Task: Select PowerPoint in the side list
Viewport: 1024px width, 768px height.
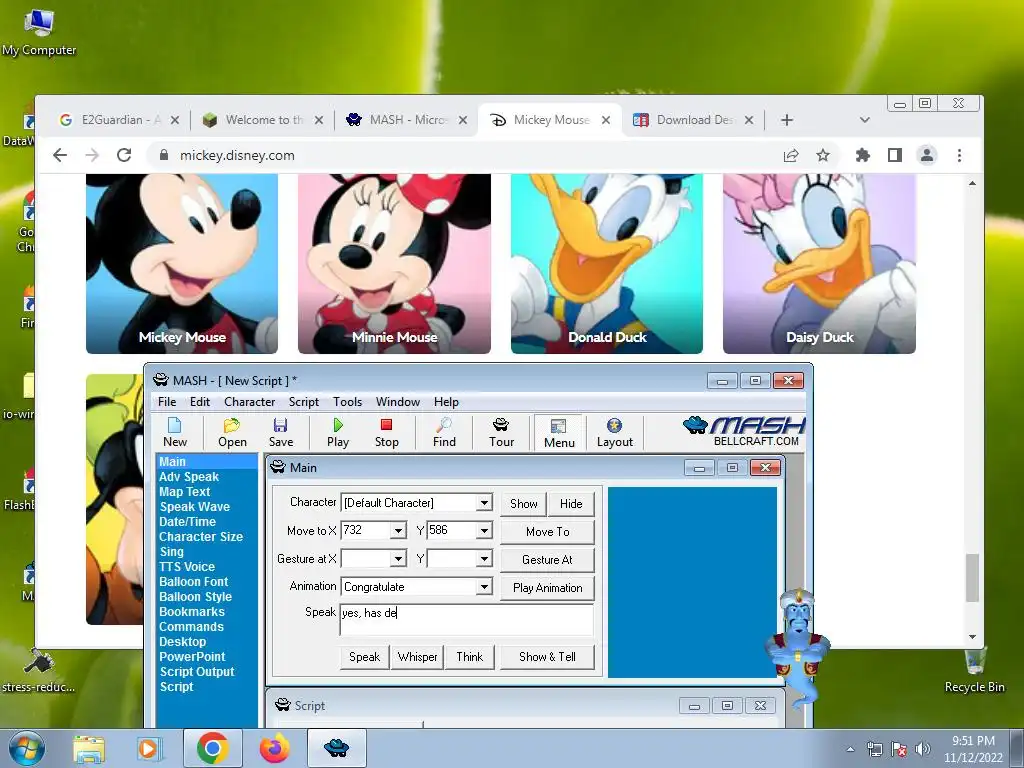Action: click(192, 657)
